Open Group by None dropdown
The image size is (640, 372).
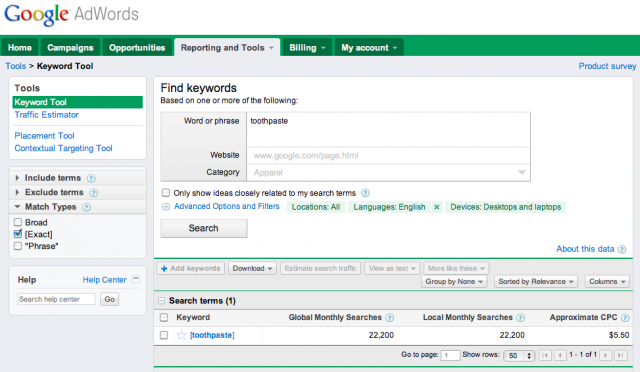(454, 281)
